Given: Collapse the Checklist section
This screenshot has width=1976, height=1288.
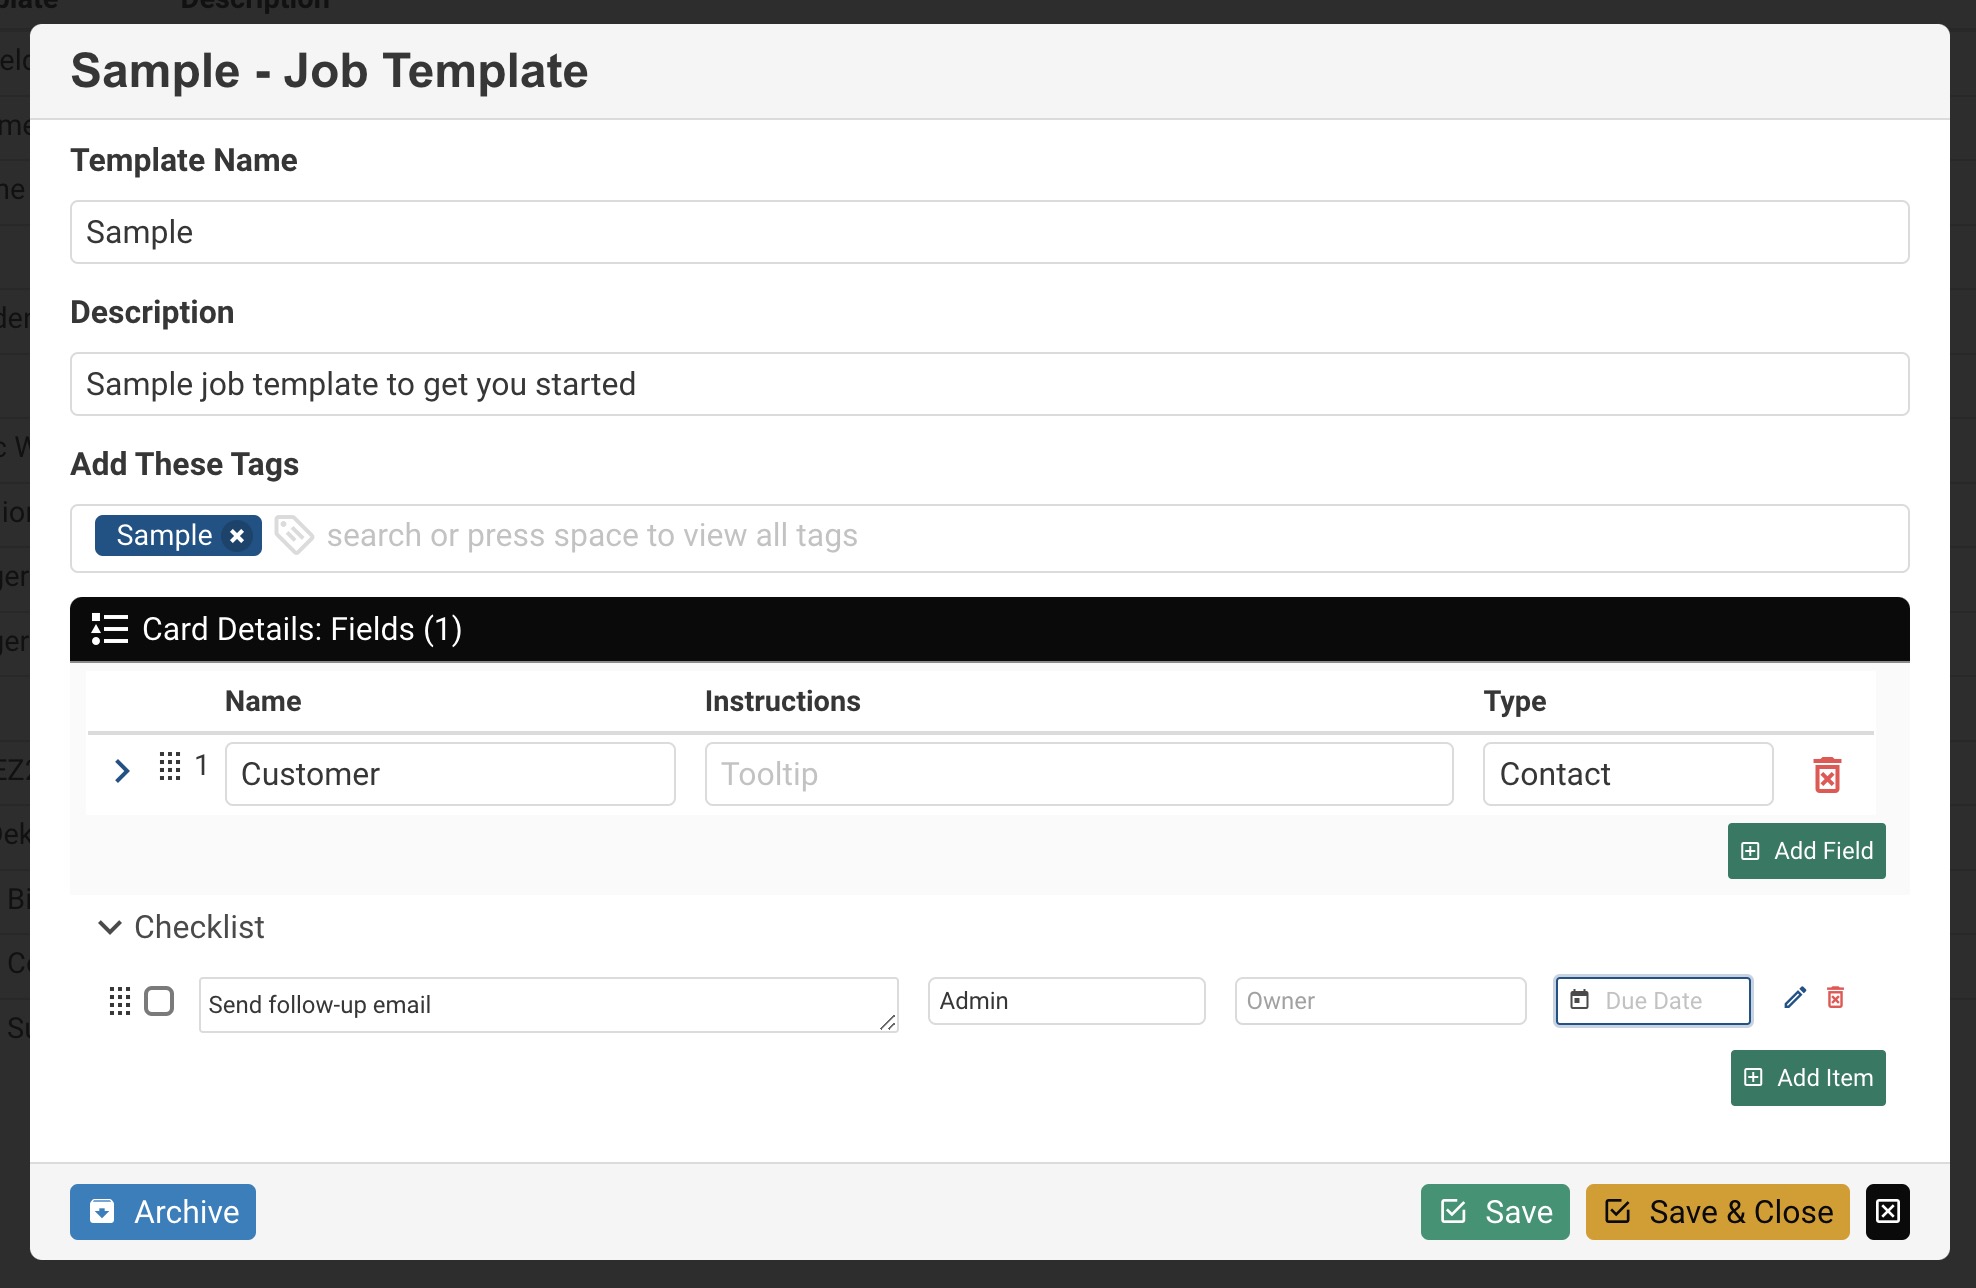Looking at the screenshot, I should [x=110, y=928].
